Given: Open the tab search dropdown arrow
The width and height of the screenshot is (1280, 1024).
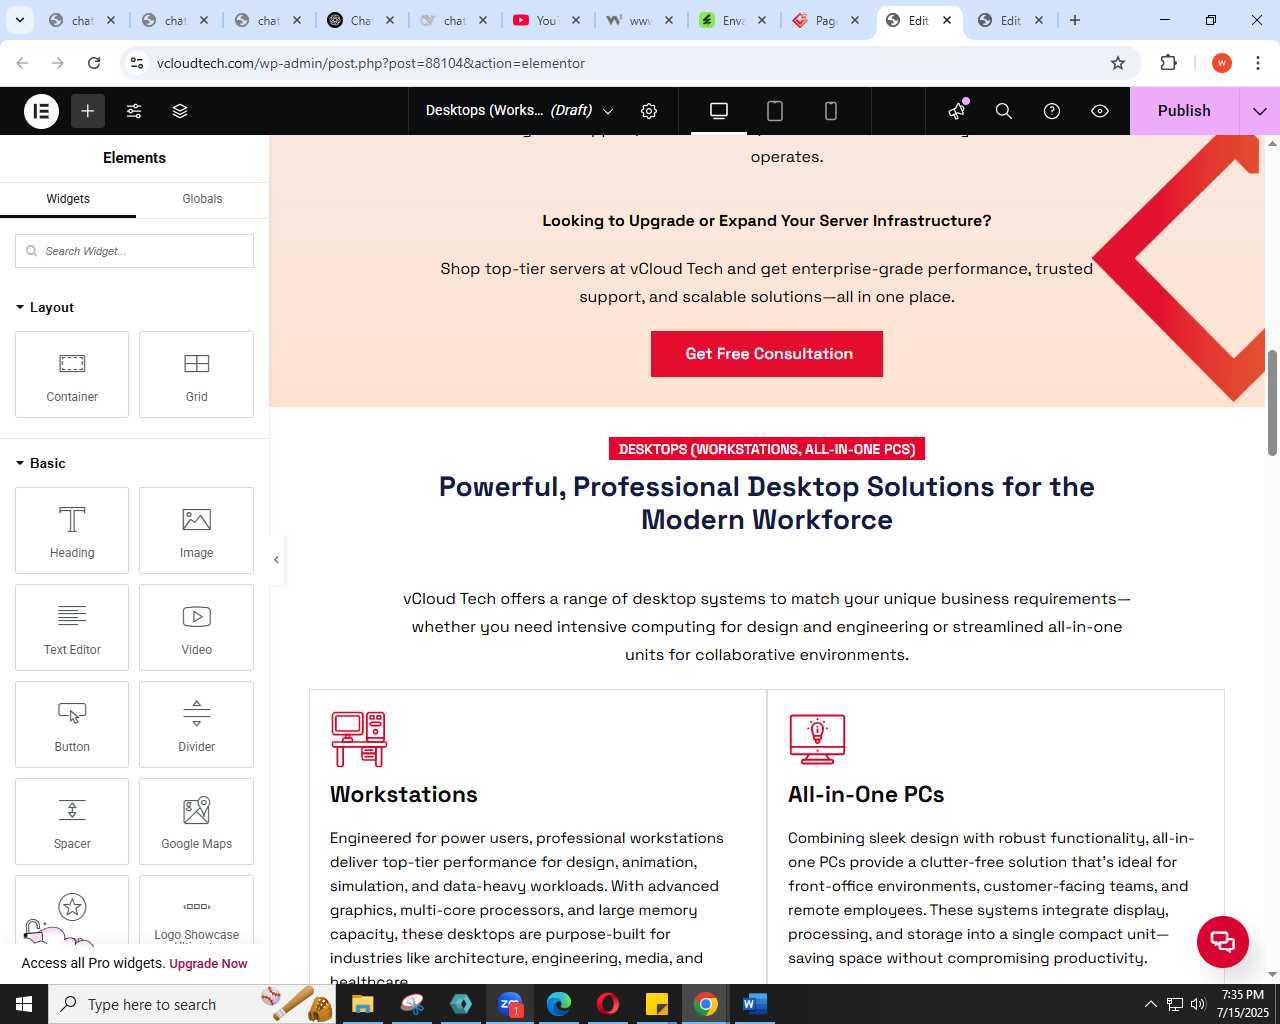Looking at the screenshot, I should (x=19, y=20).
